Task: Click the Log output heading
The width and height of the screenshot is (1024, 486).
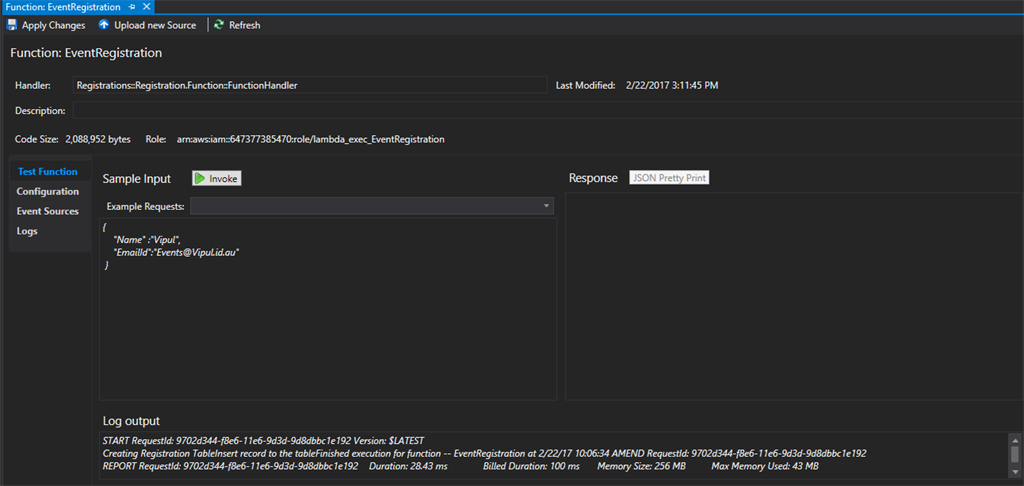Action: (x=131, y=421)
